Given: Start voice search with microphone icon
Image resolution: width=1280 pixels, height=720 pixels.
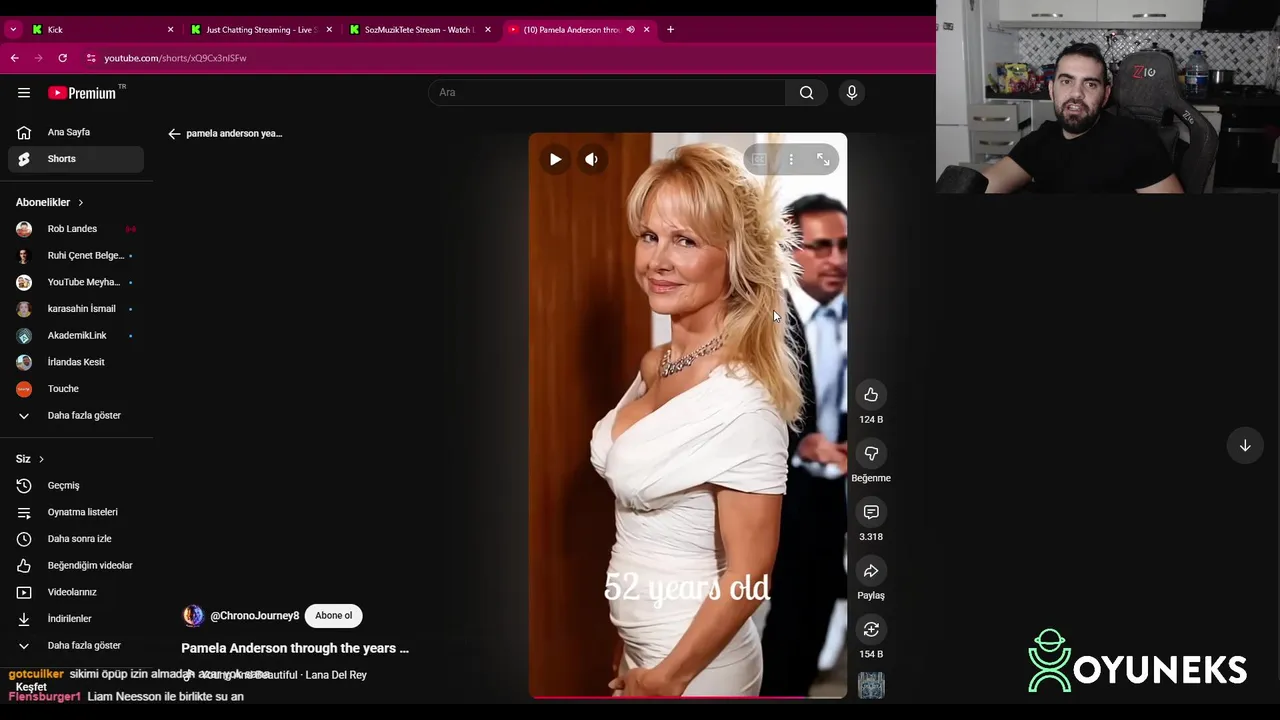Looking at the screenshot, I should (x=852, y=93).
